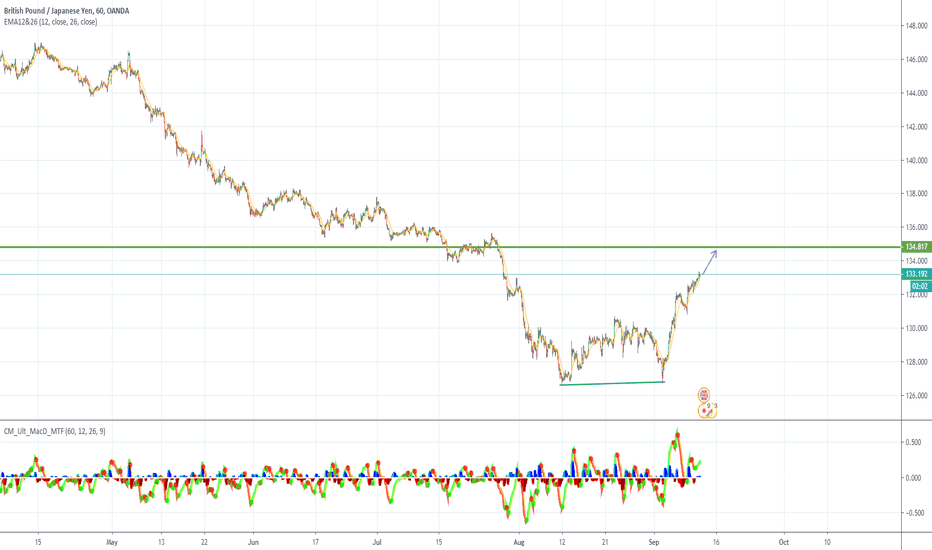Click the 136.000 price axis label

916,228
